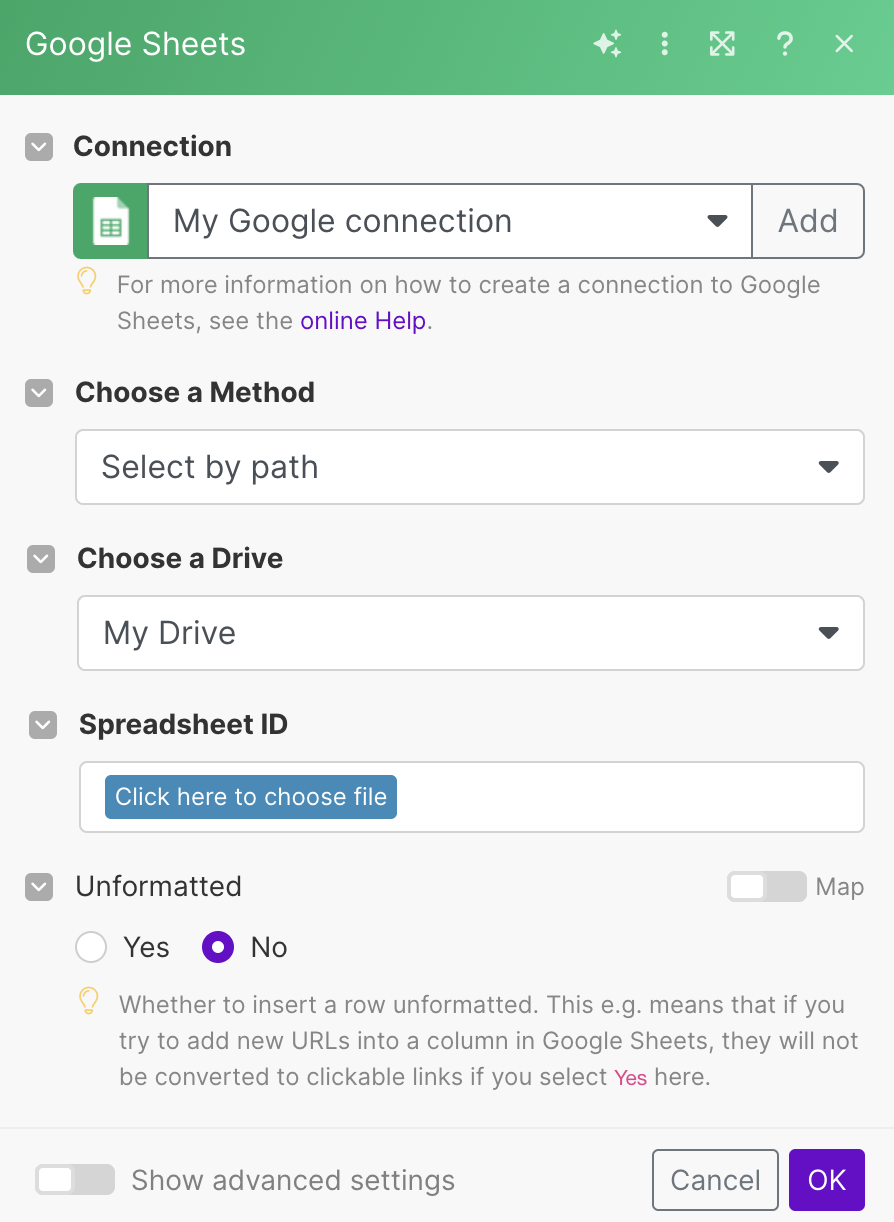Screen dimensions: 894x1222
Task: Click the Show advanced settings label
Action: (293, 1180)
